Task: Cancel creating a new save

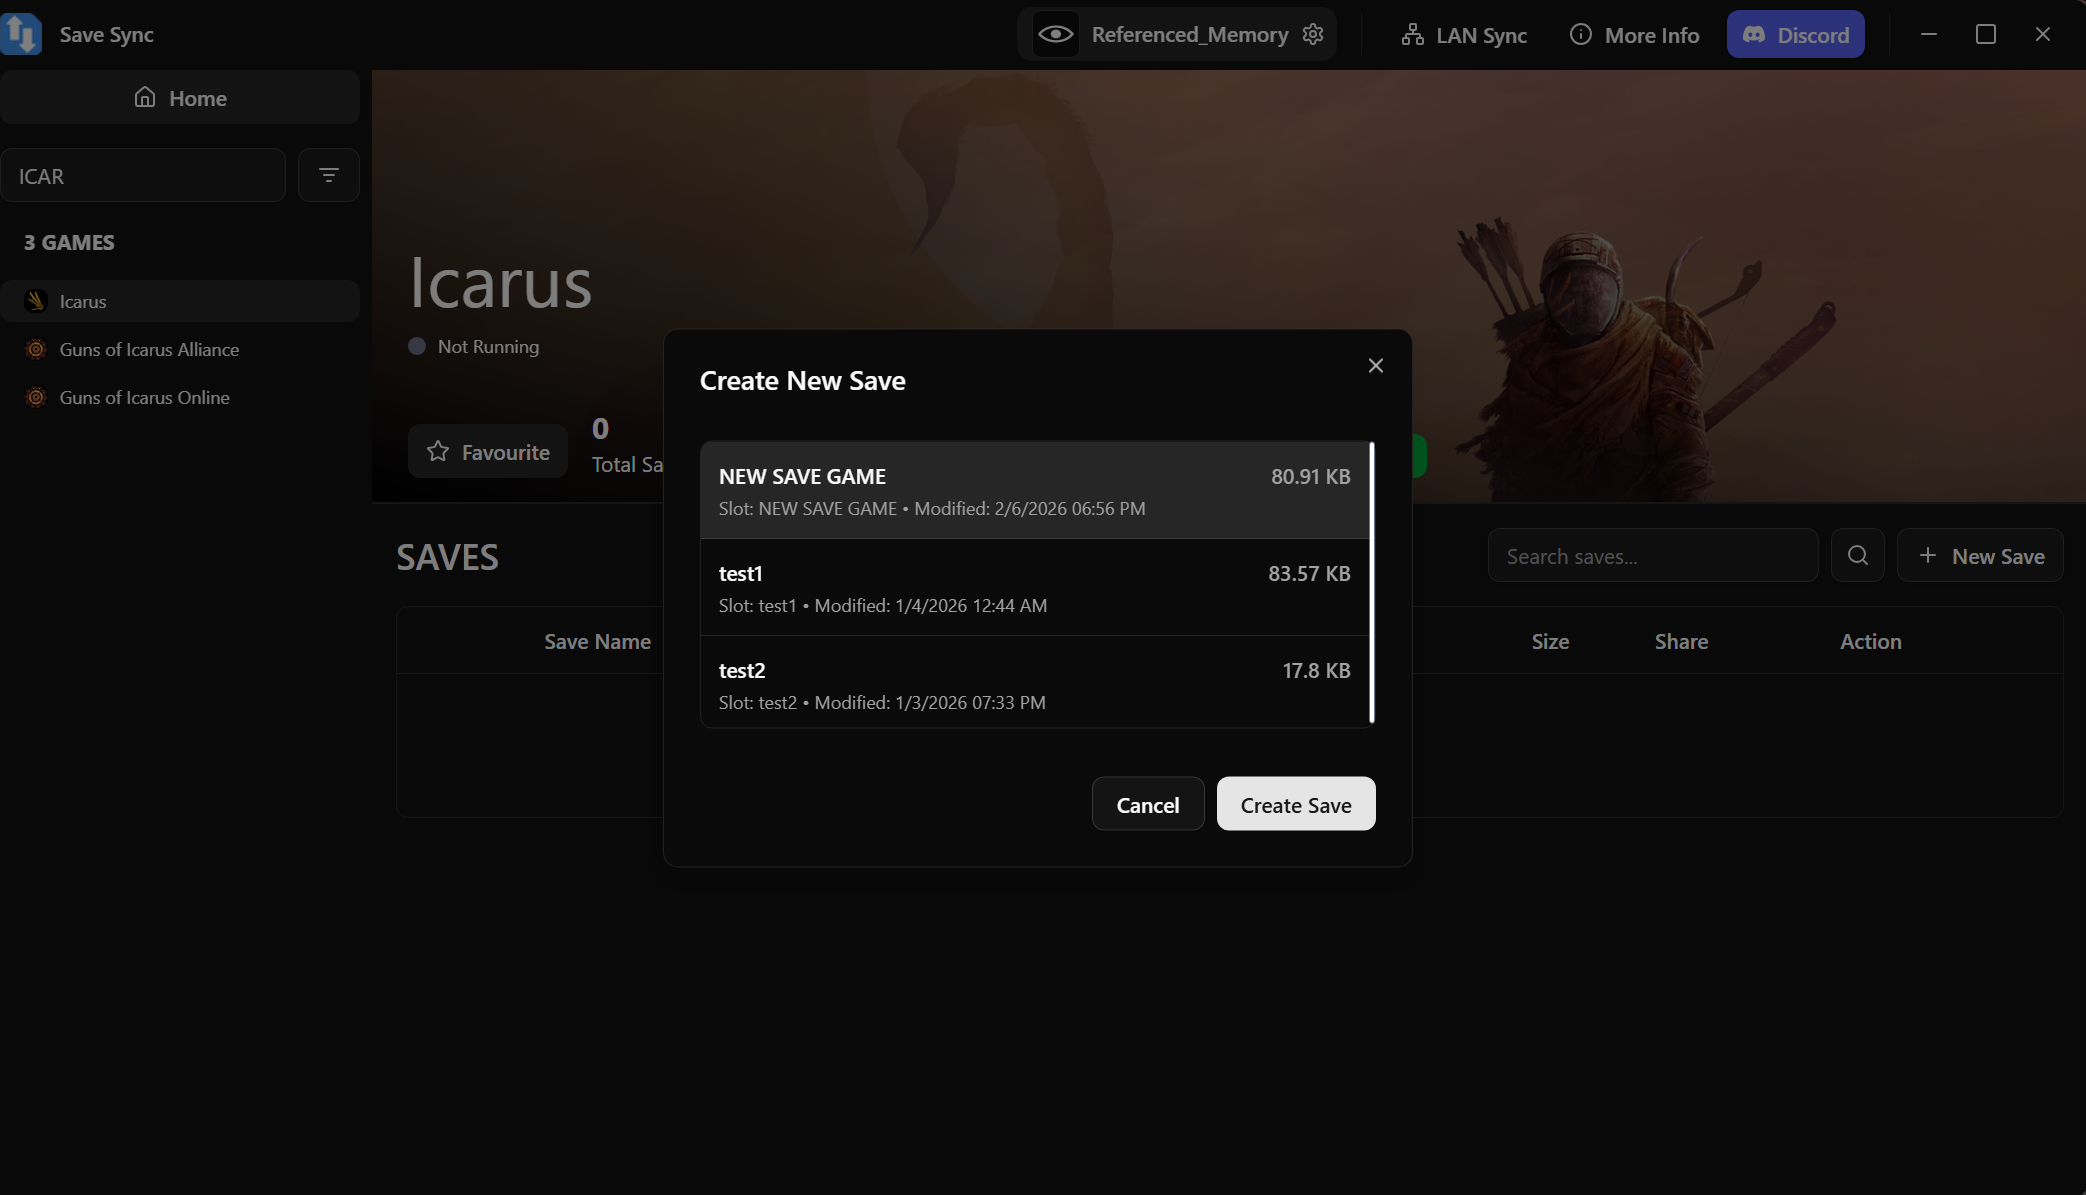Action: click(1148, 804)
